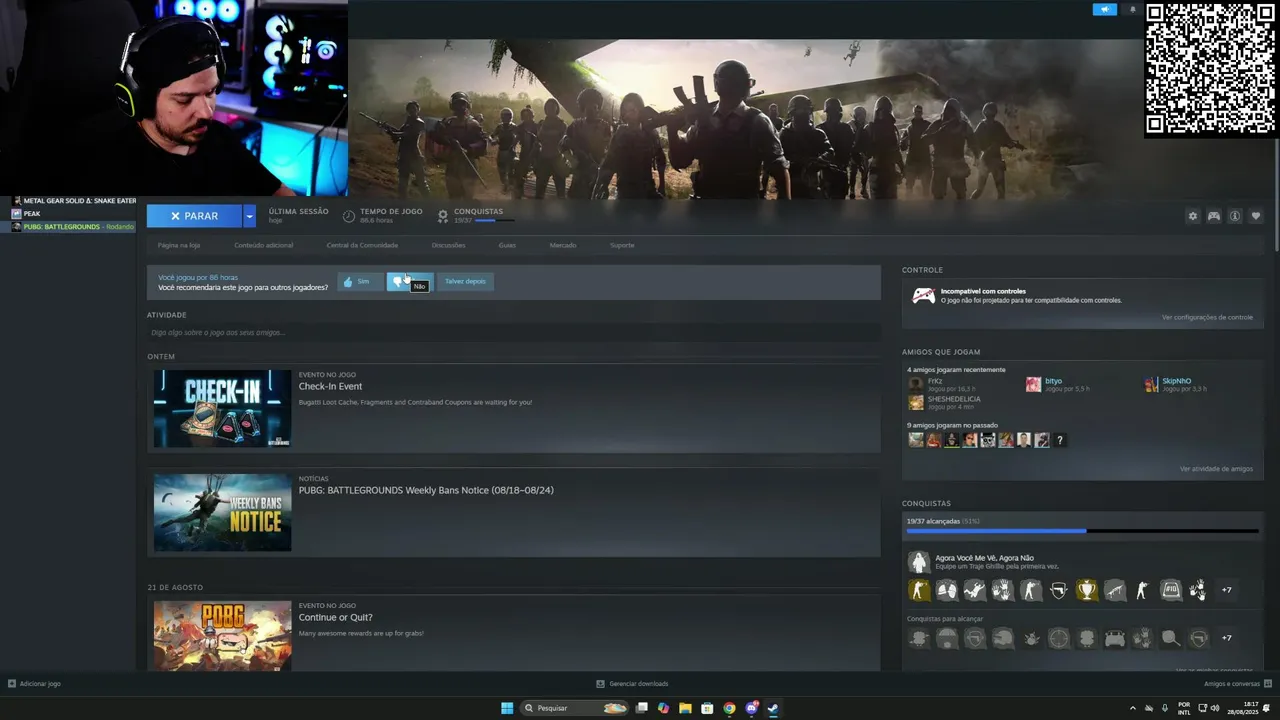The width and height of the screenshot is (1280, 720).
Task: Expand +7 more unlocked achievements
Action: [1227, 590]
